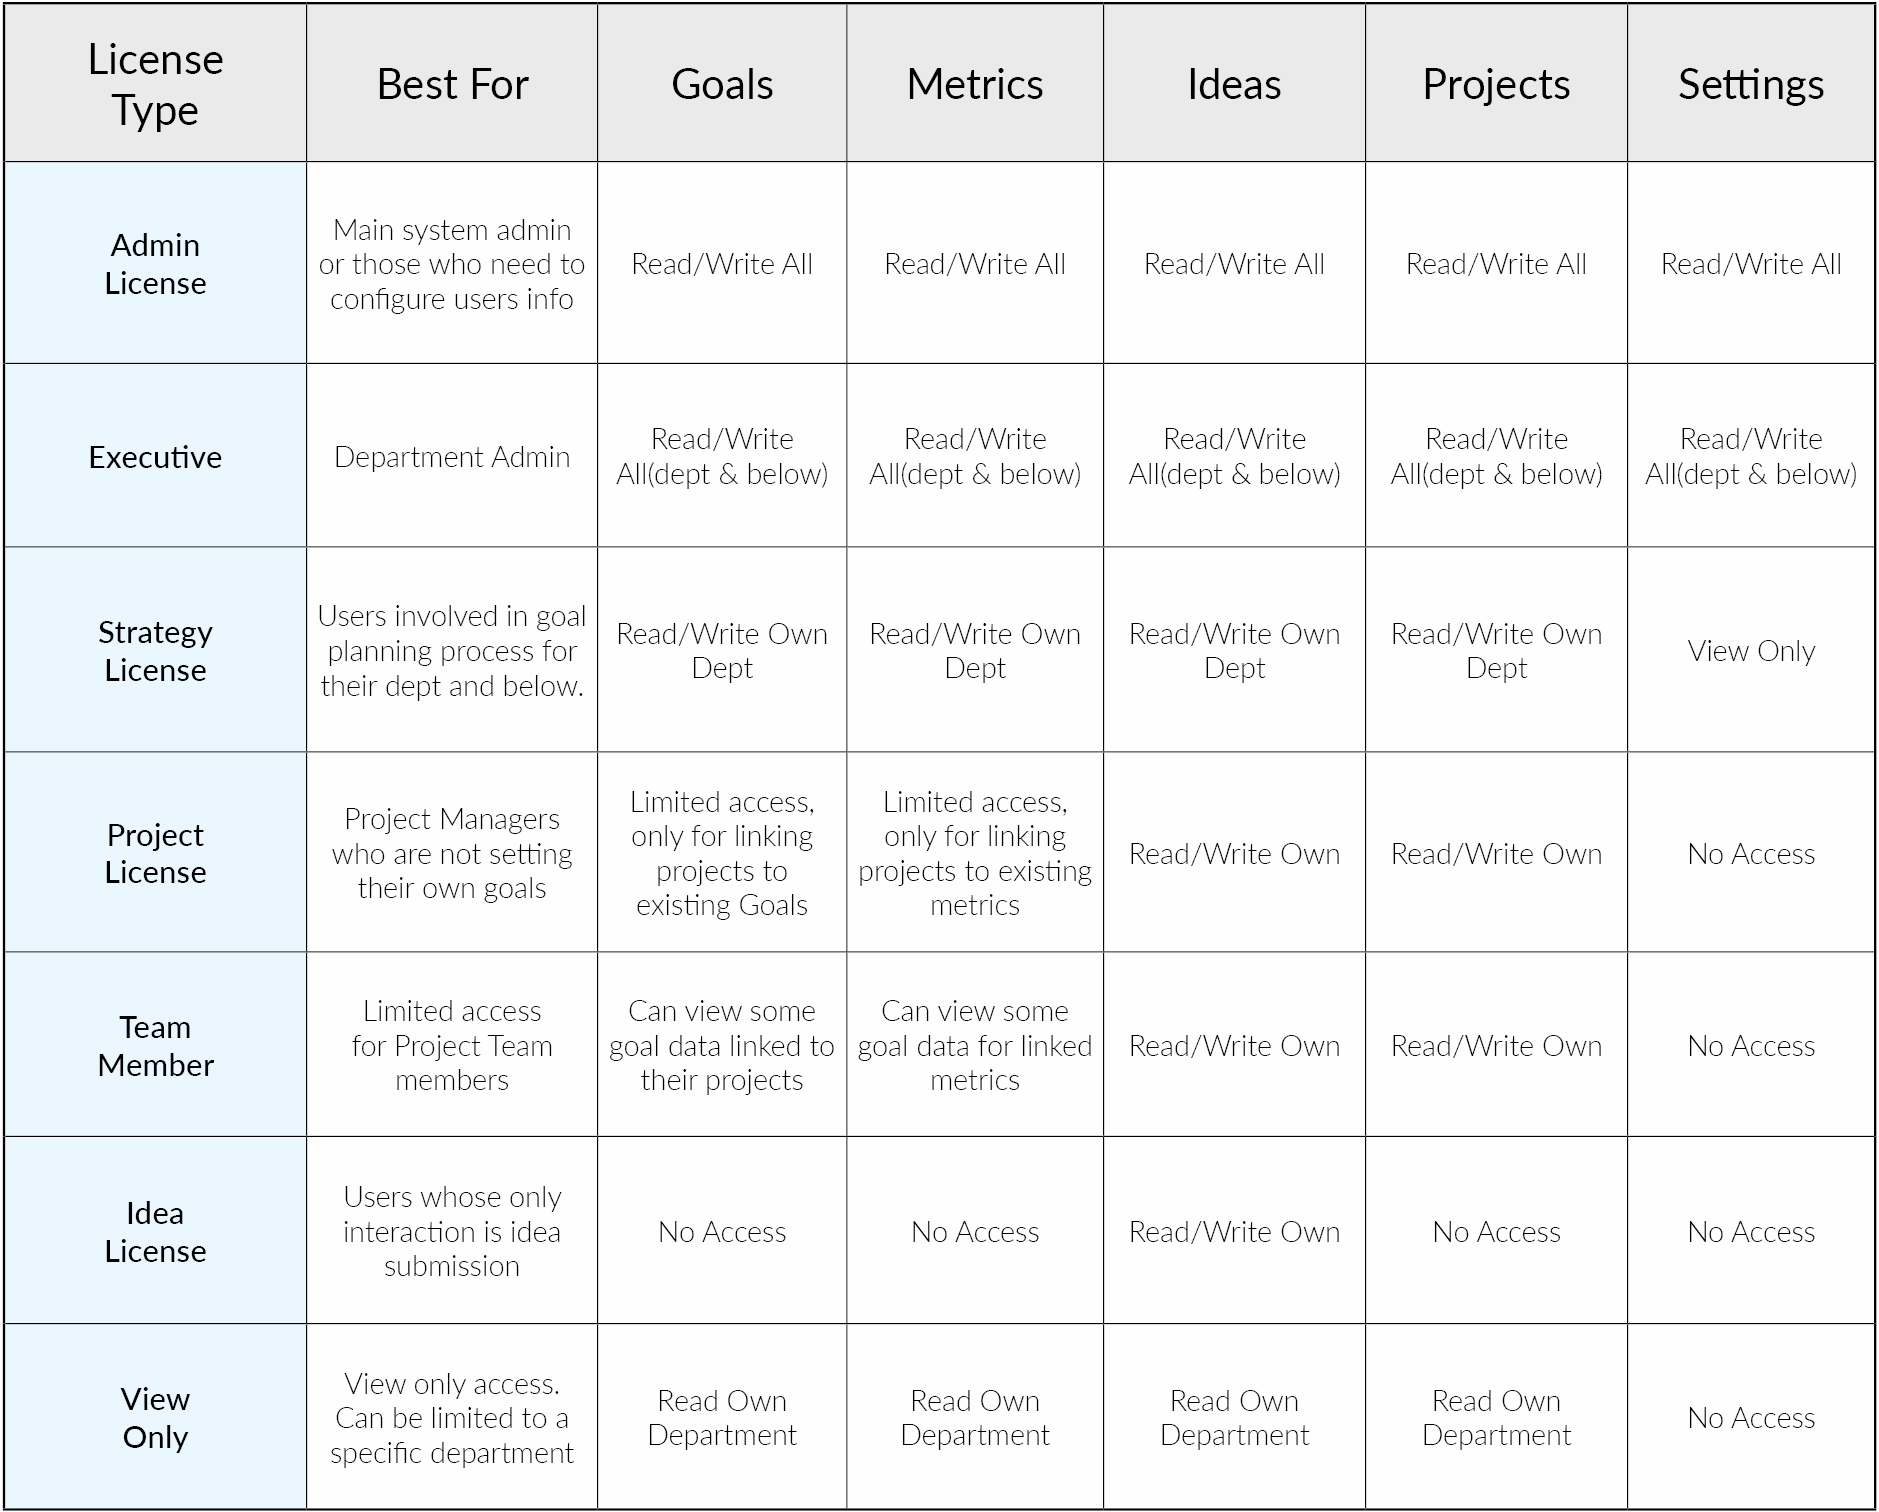Image resolution: width=1879 pixels, height=1512 pixels.
Task: Select the Team Member row label
Action: [155, 1045]
